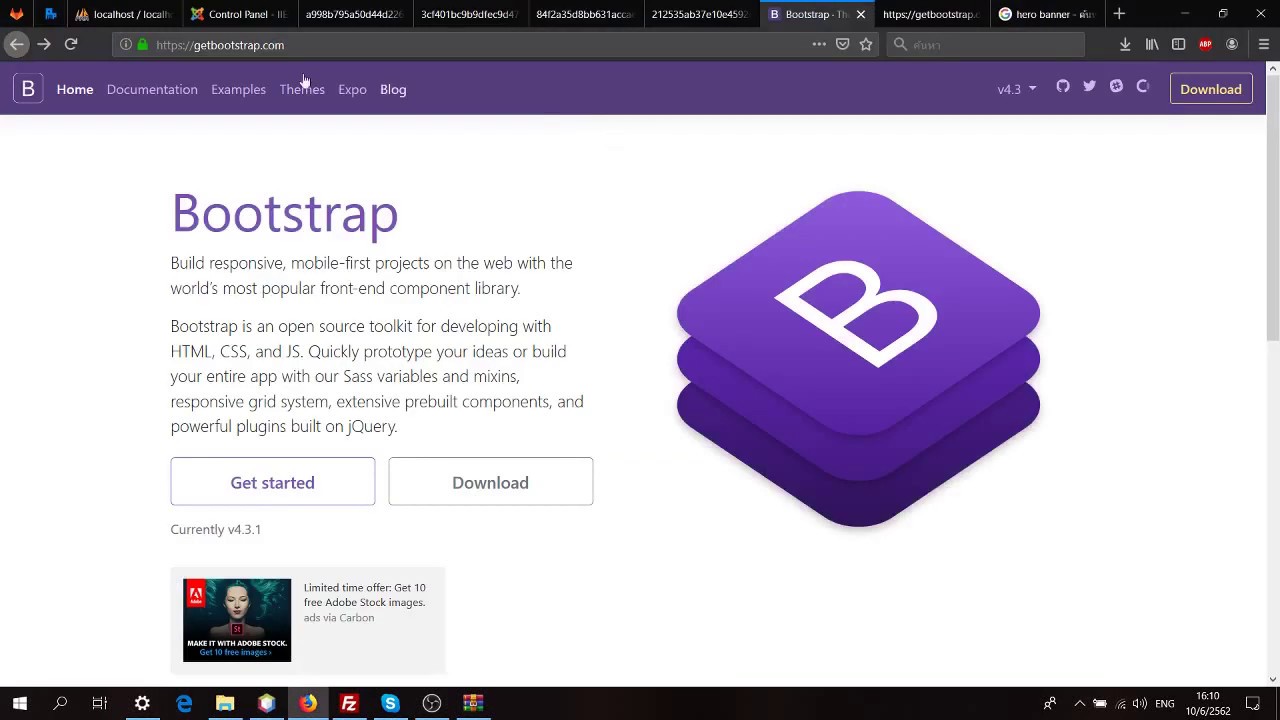Switch to the 212535ab37e10e4592 tab
This screenshot has width=1280, height=720.
coord(700,14)
